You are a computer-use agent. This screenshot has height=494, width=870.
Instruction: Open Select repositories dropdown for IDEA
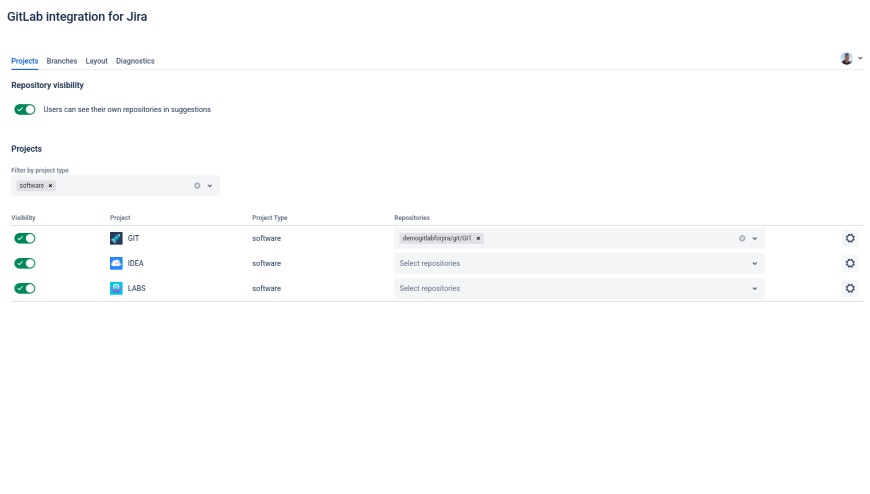[x=579, y=263]
